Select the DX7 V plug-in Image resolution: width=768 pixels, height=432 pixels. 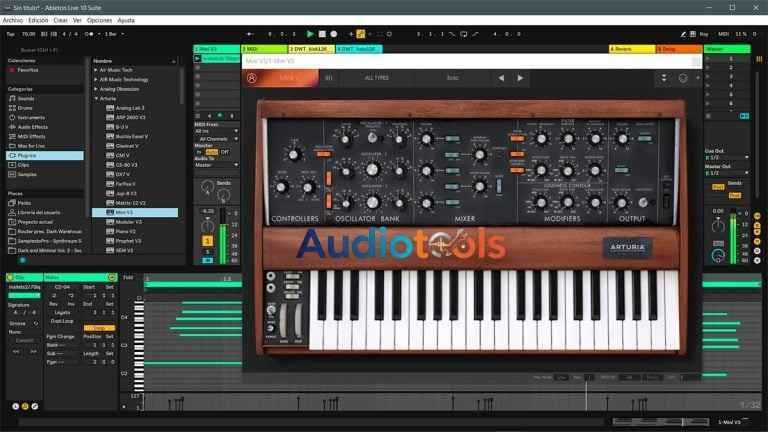pos(118,174)
